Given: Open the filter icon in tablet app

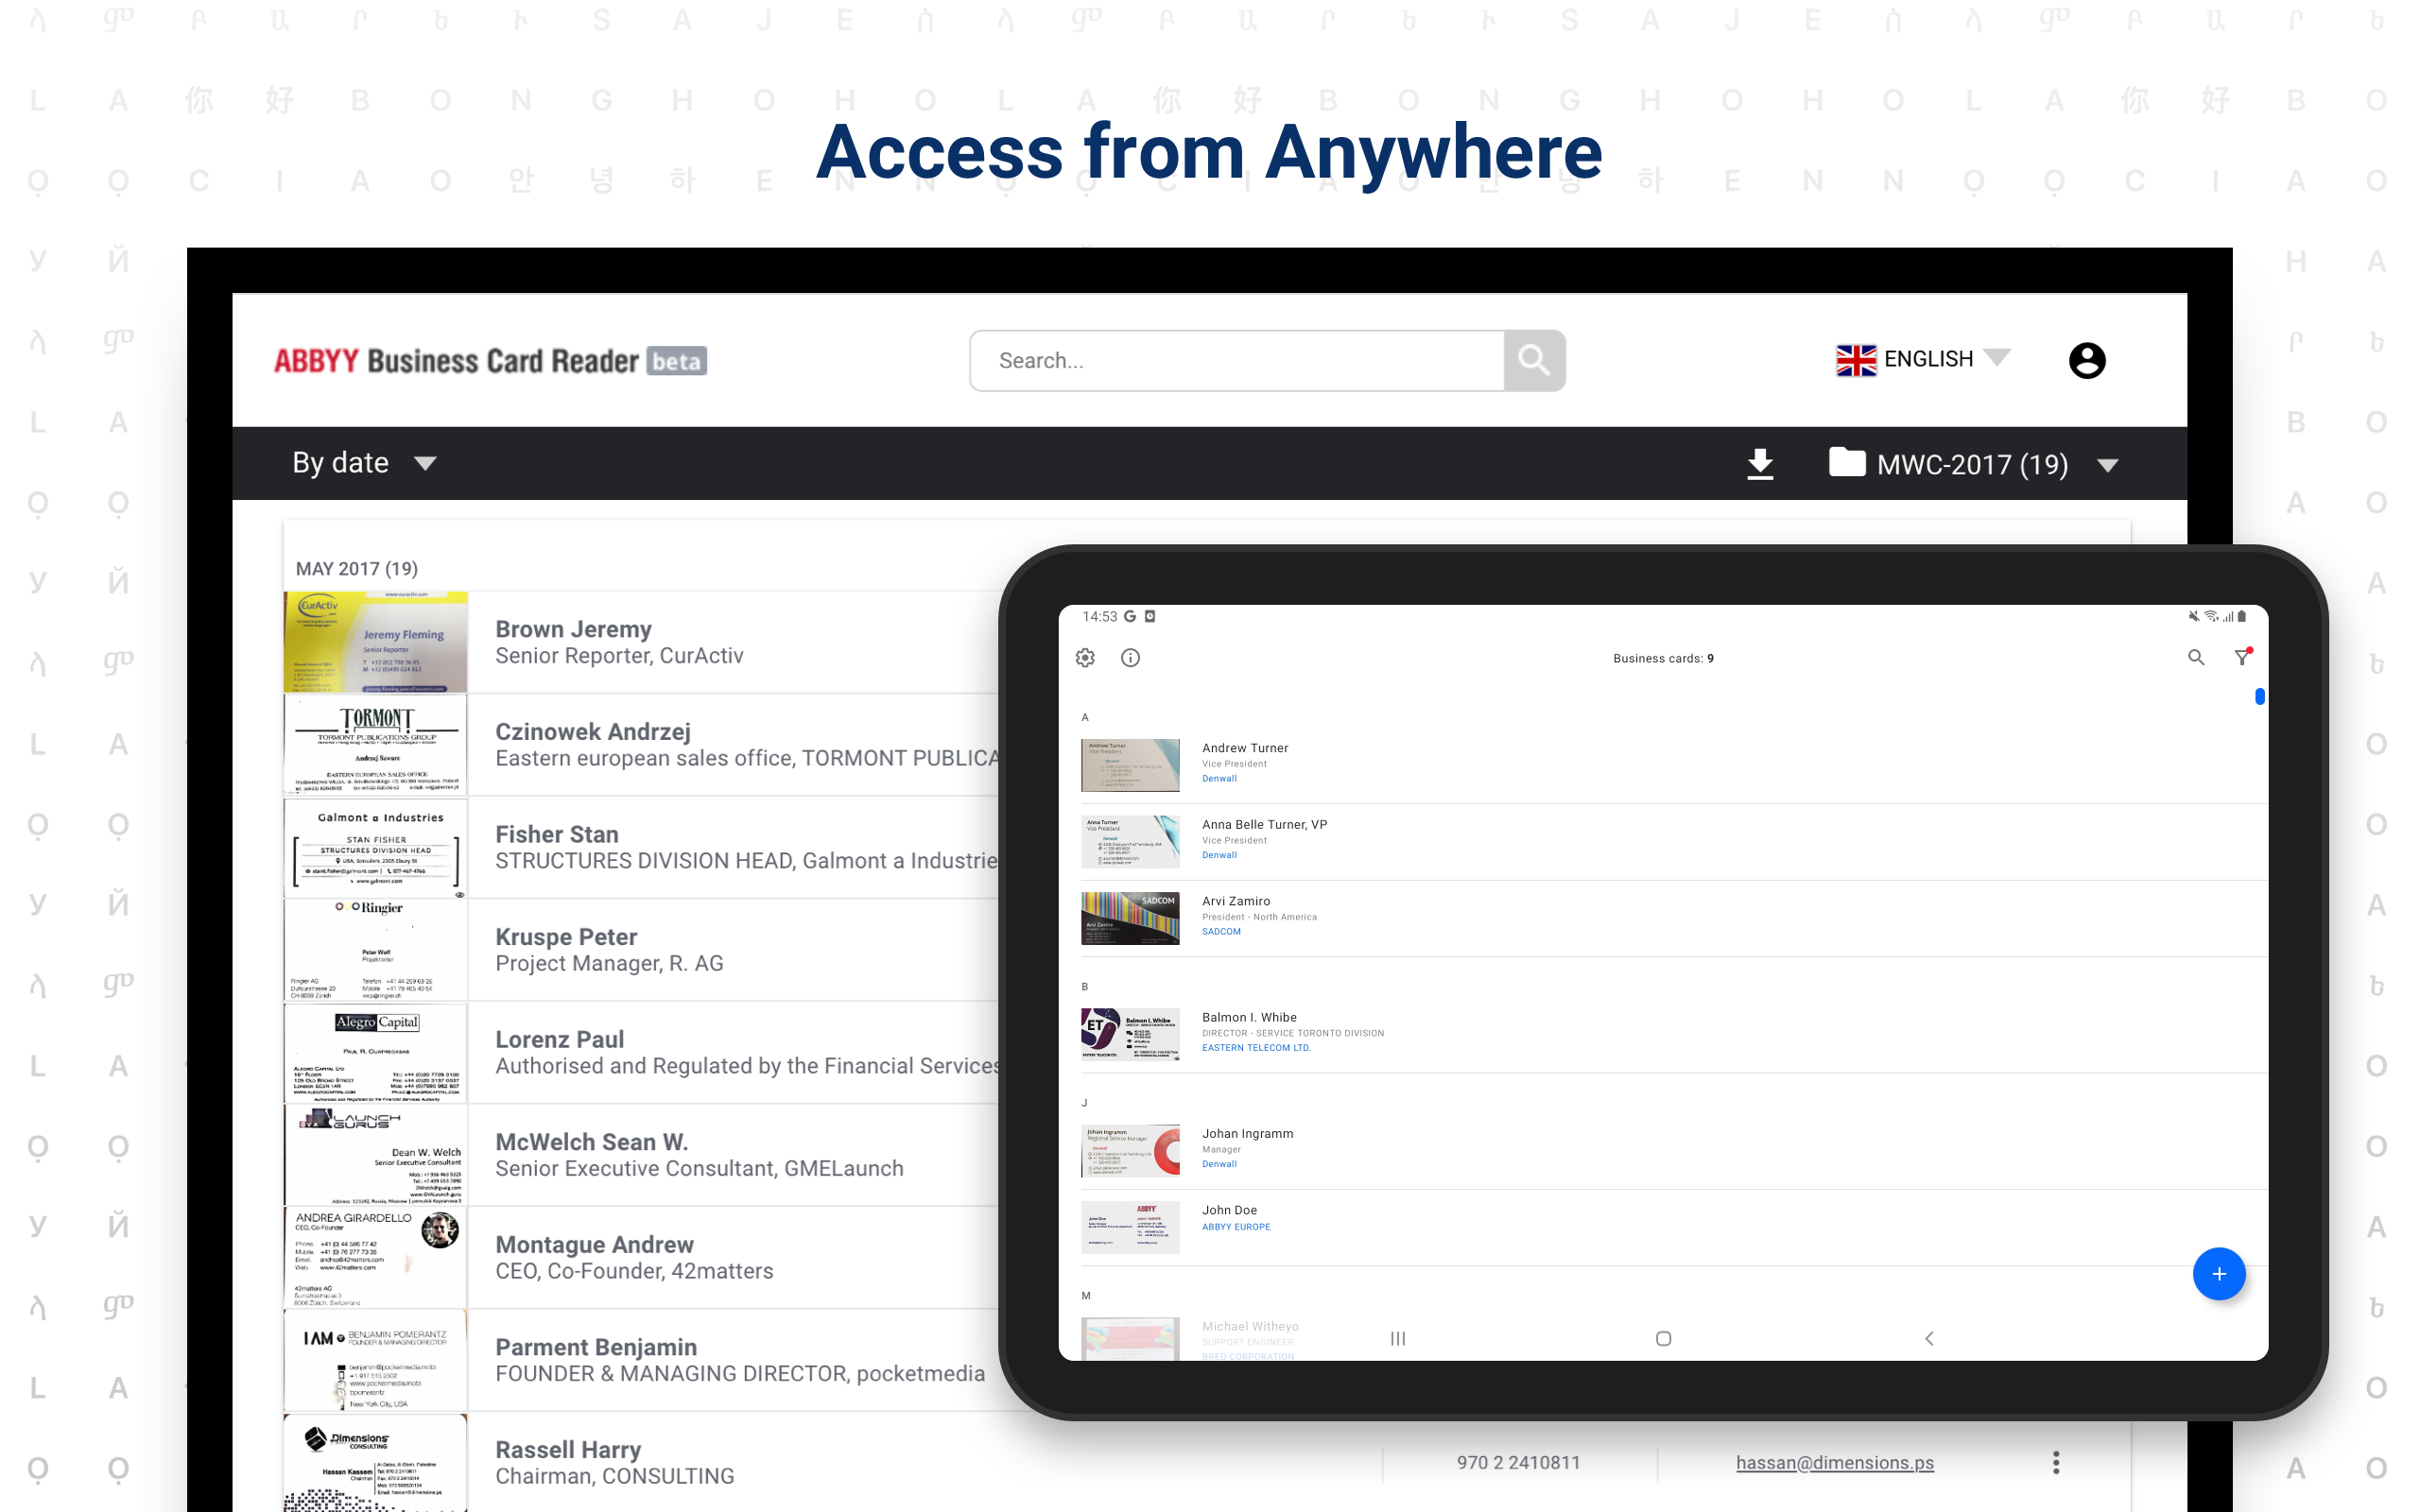Looking at the screenshot, I should (2243, 657).
